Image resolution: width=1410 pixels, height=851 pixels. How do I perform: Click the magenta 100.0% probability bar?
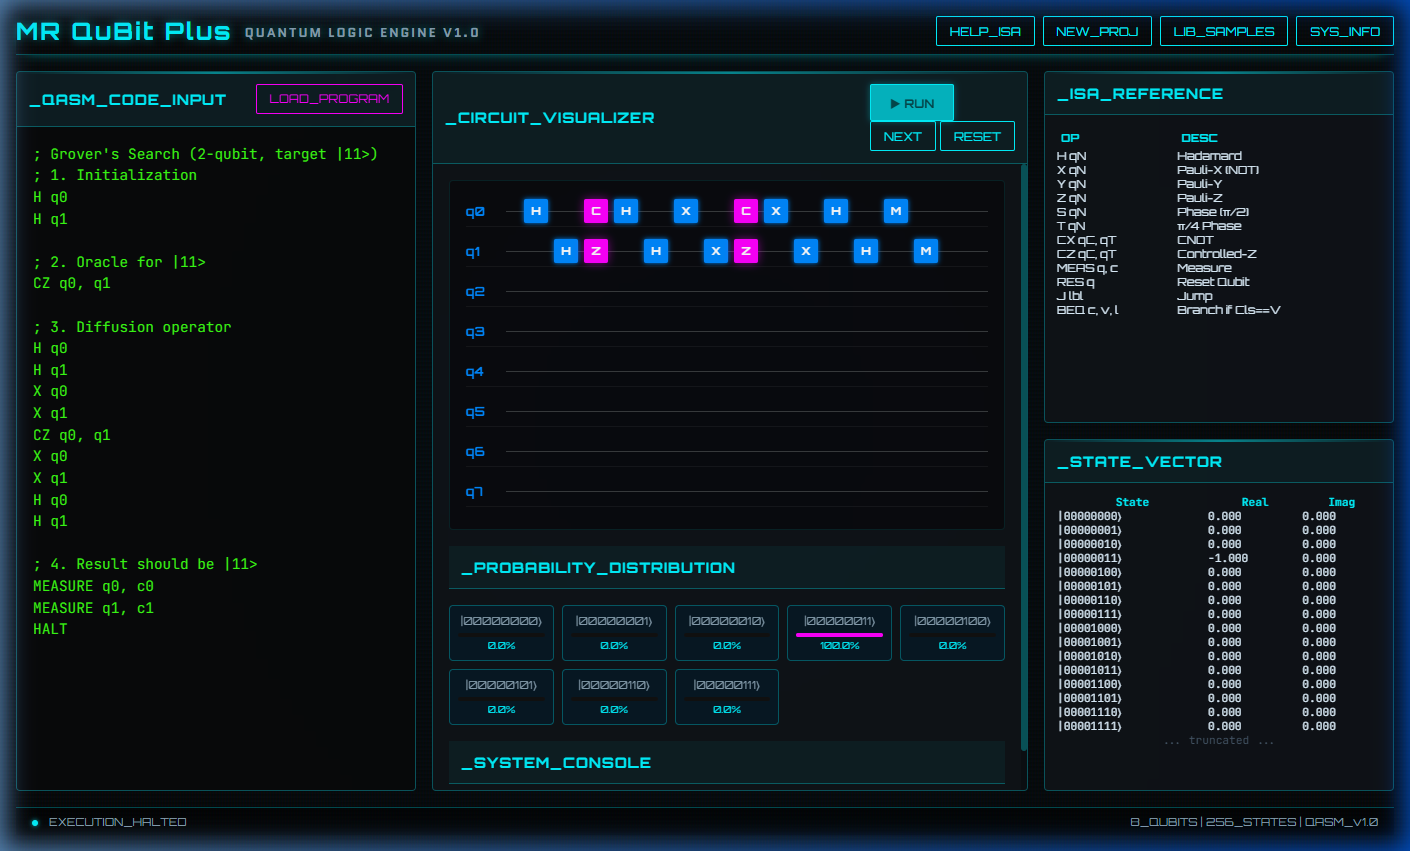tap(839, 635)
